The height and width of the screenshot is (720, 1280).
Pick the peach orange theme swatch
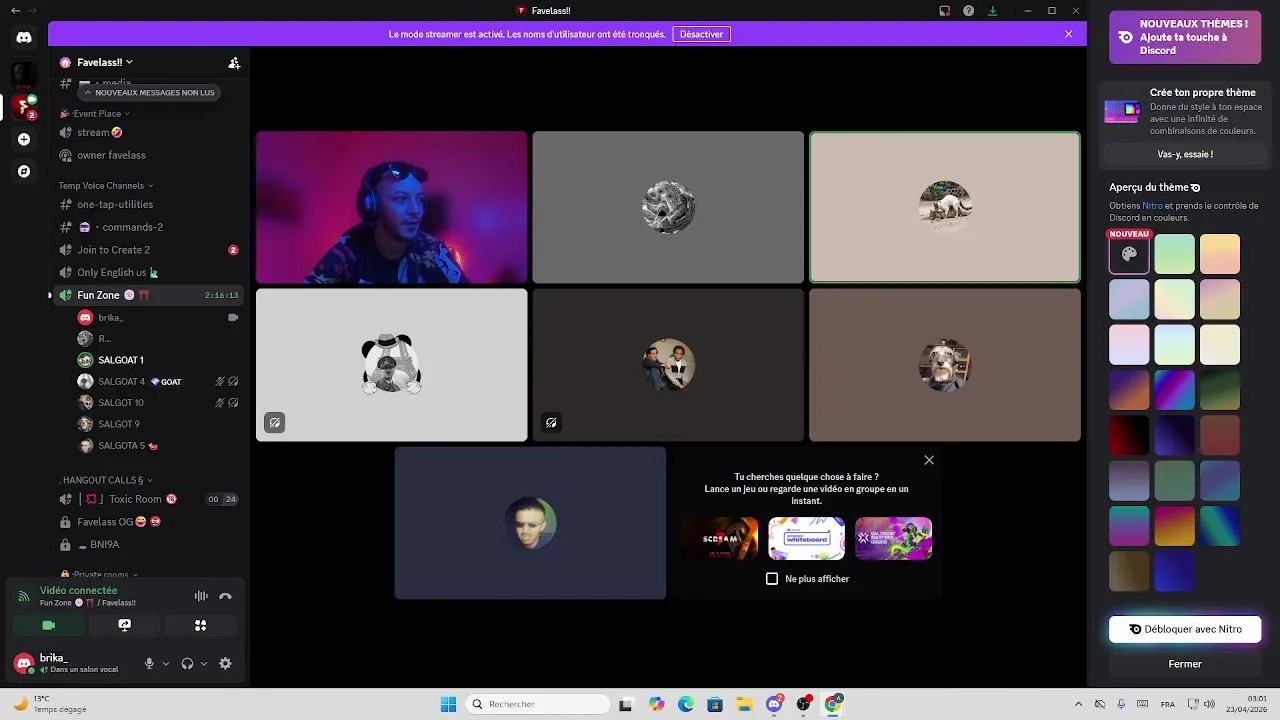[1220, 254]
